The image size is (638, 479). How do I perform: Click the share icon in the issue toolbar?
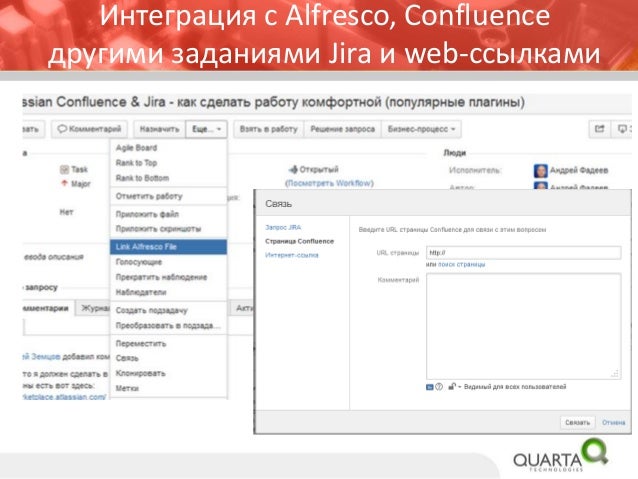(599, 129)
